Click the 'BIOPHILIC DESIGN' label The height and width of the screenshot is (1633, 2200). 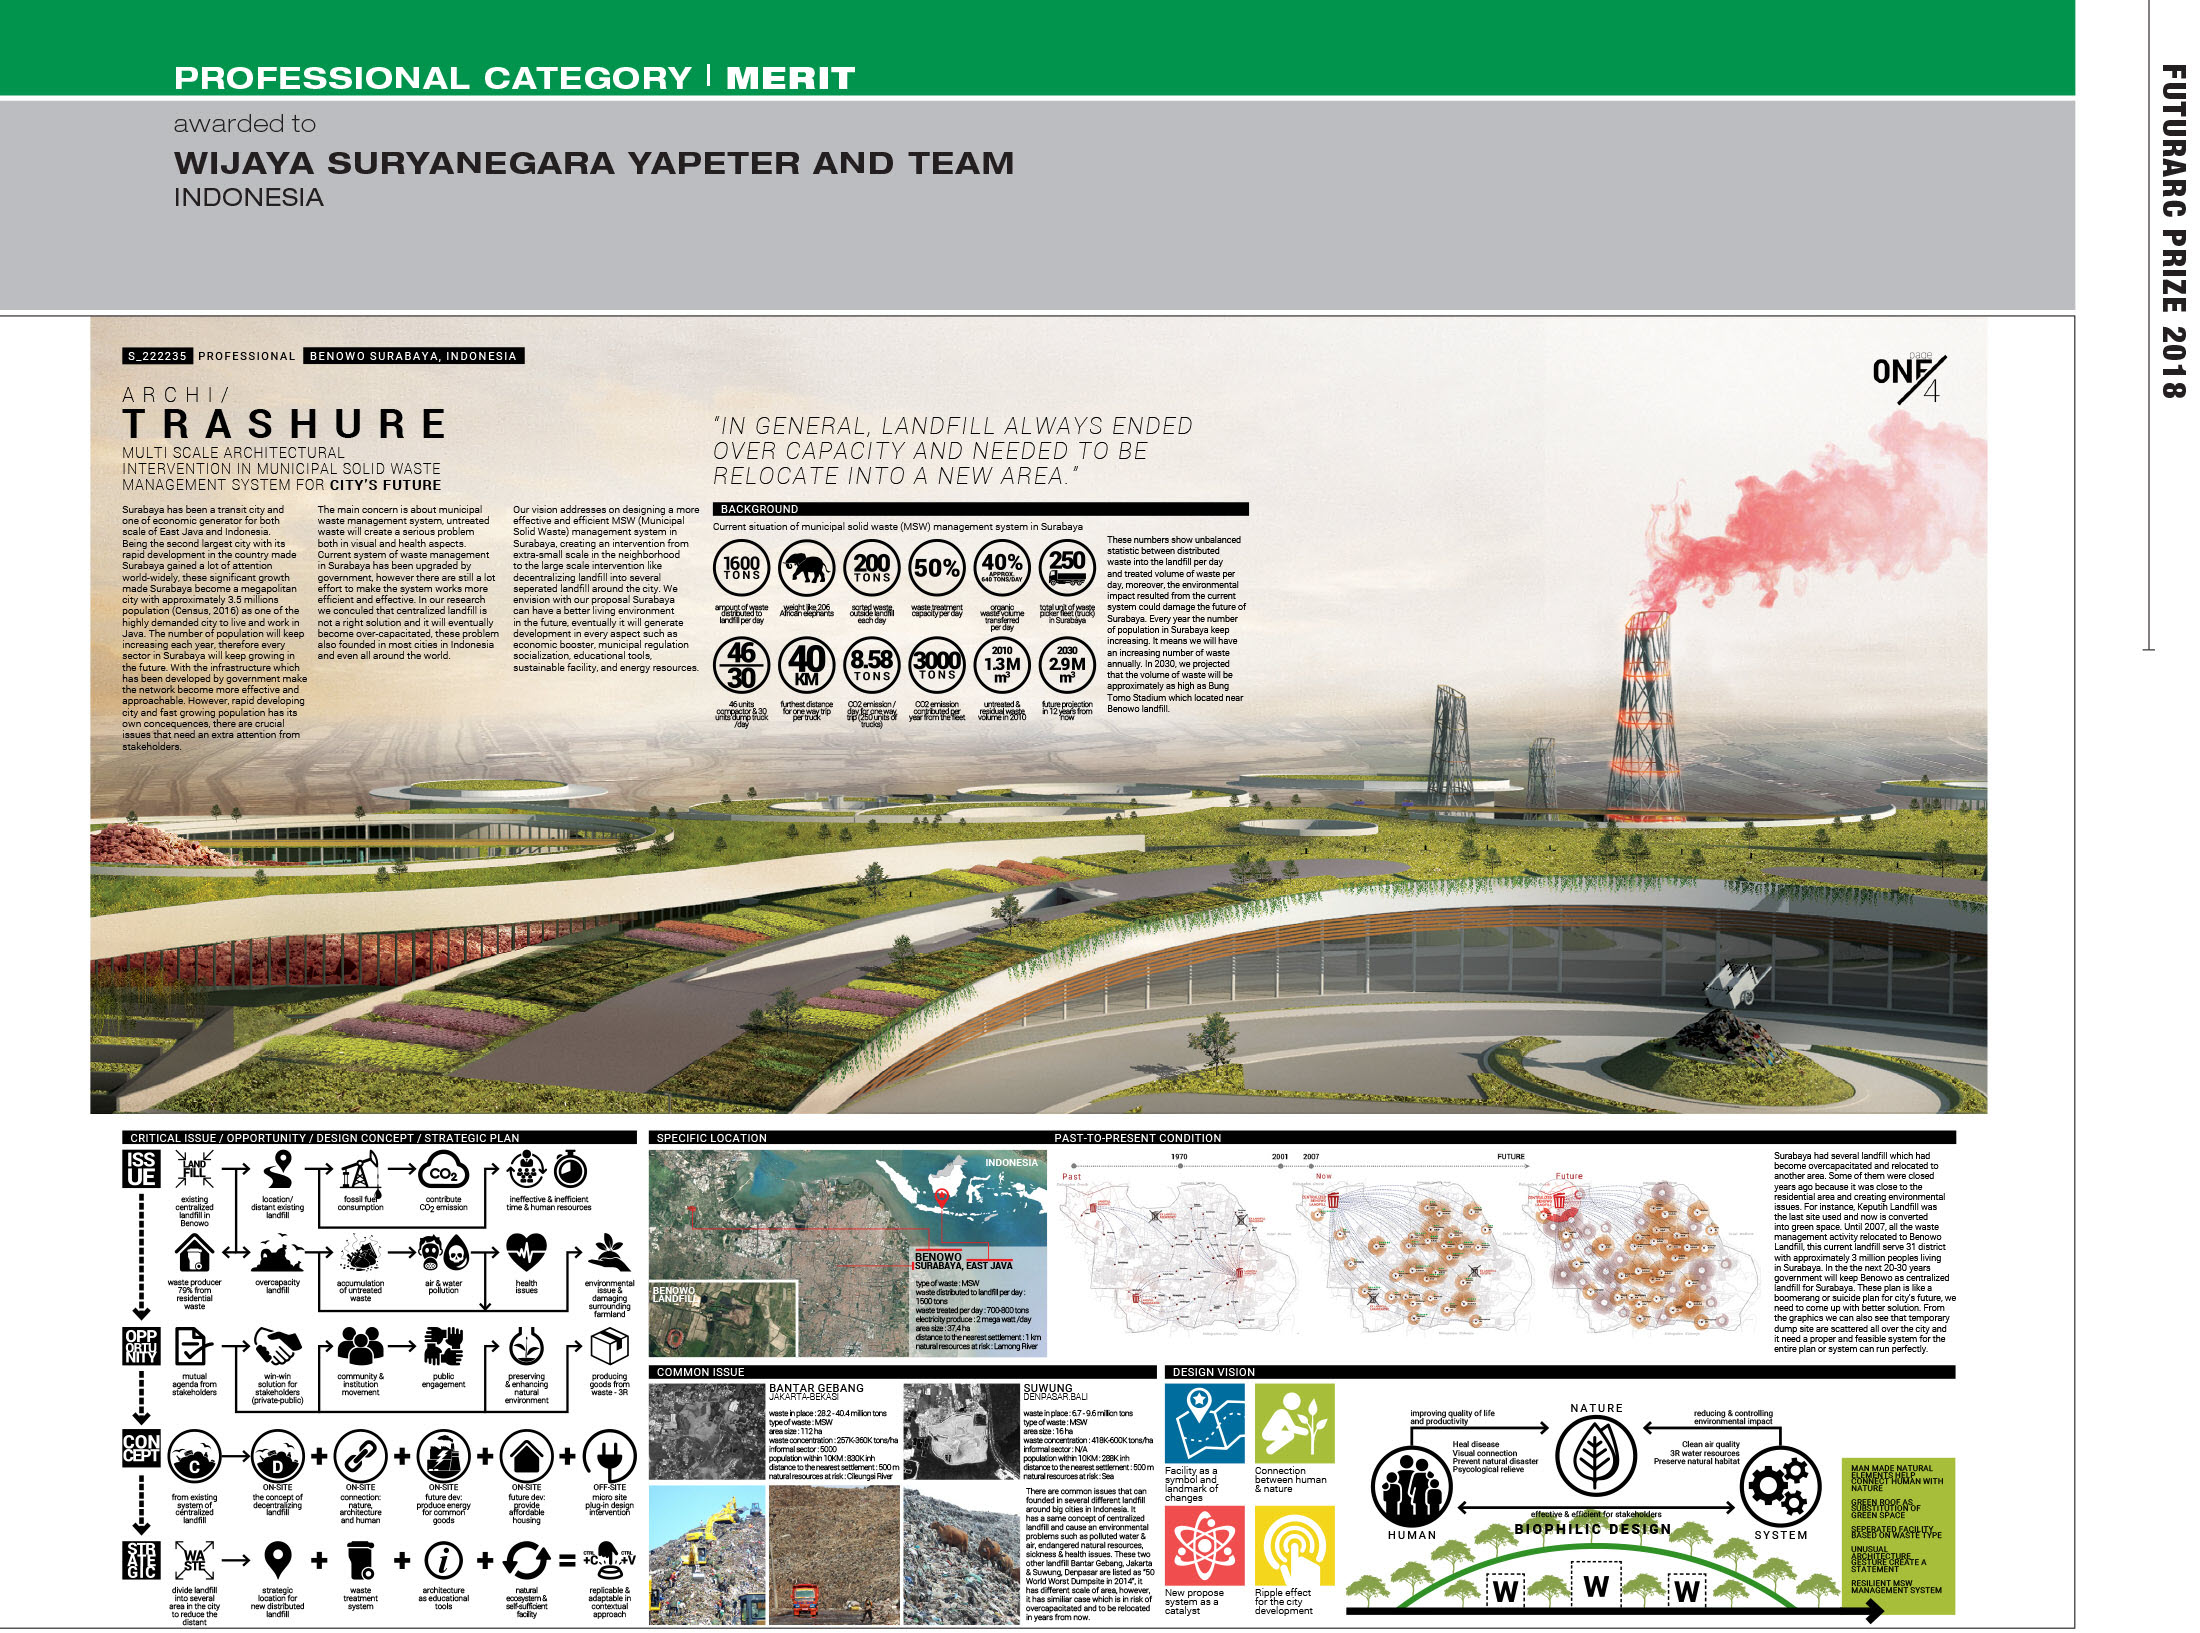(x=1592, y=1529)
